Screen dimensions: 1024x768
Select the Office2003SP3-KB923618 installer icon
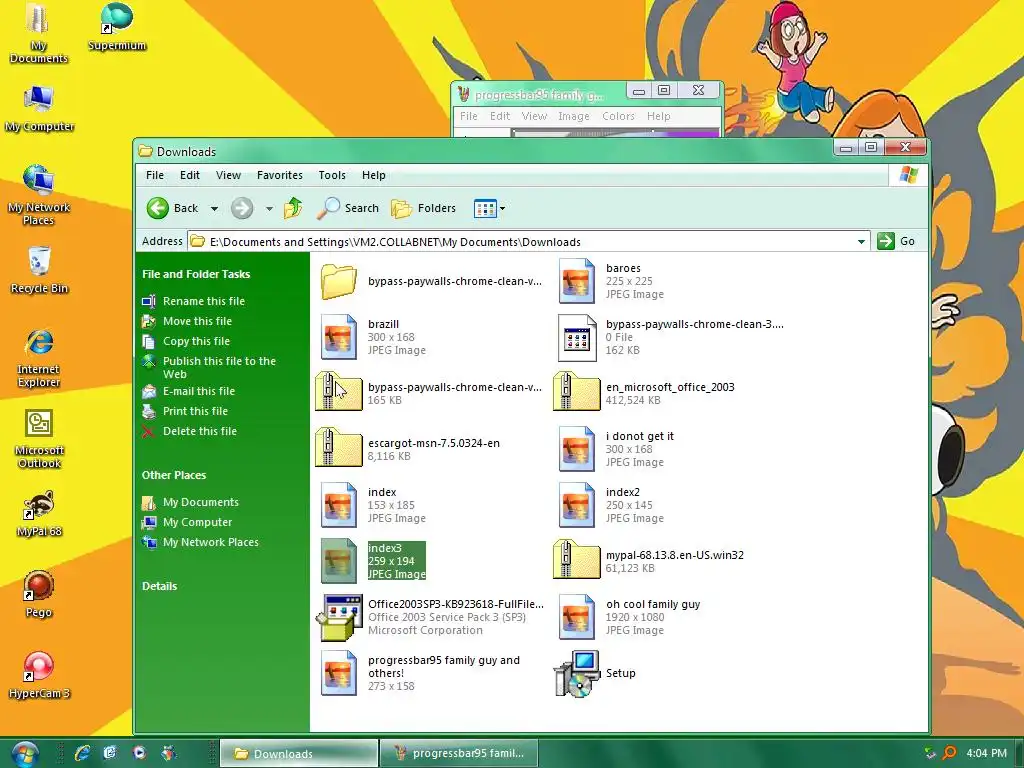tap(339, 617)
